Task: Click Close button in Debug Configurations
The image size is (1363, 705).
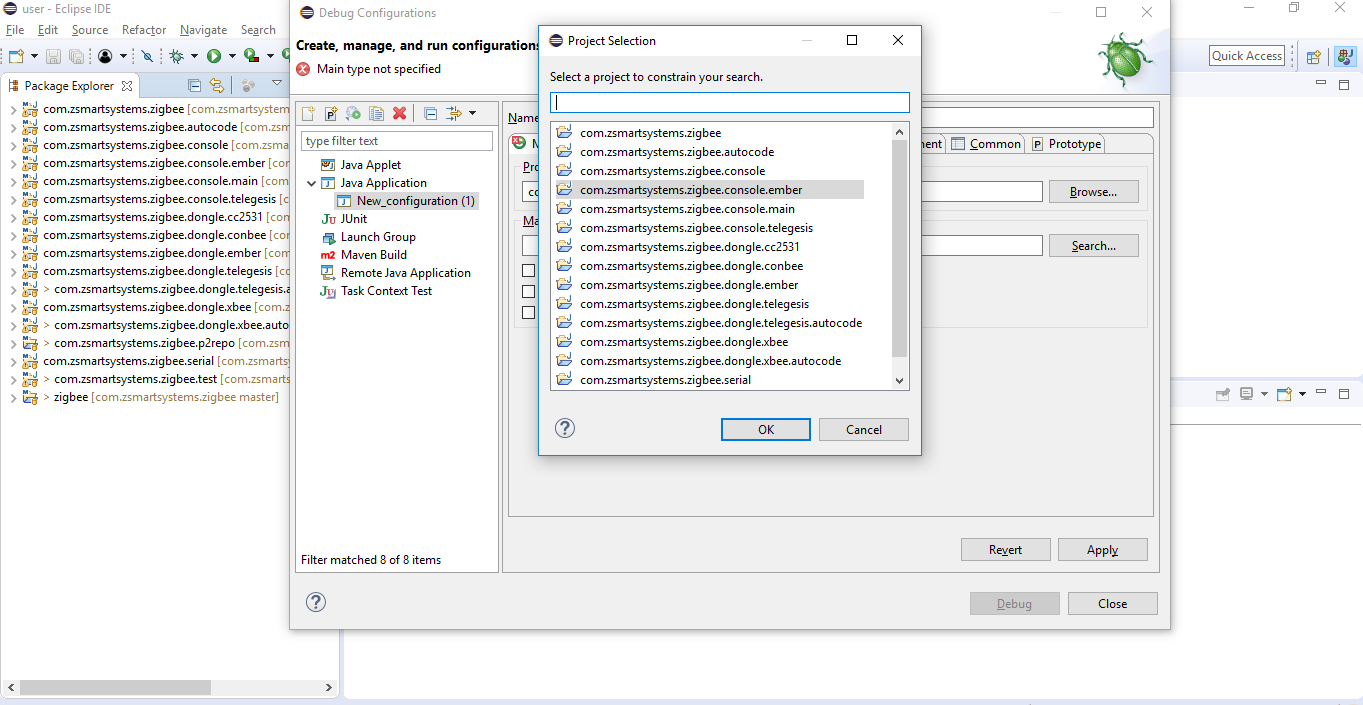Action: (1113, 604)
